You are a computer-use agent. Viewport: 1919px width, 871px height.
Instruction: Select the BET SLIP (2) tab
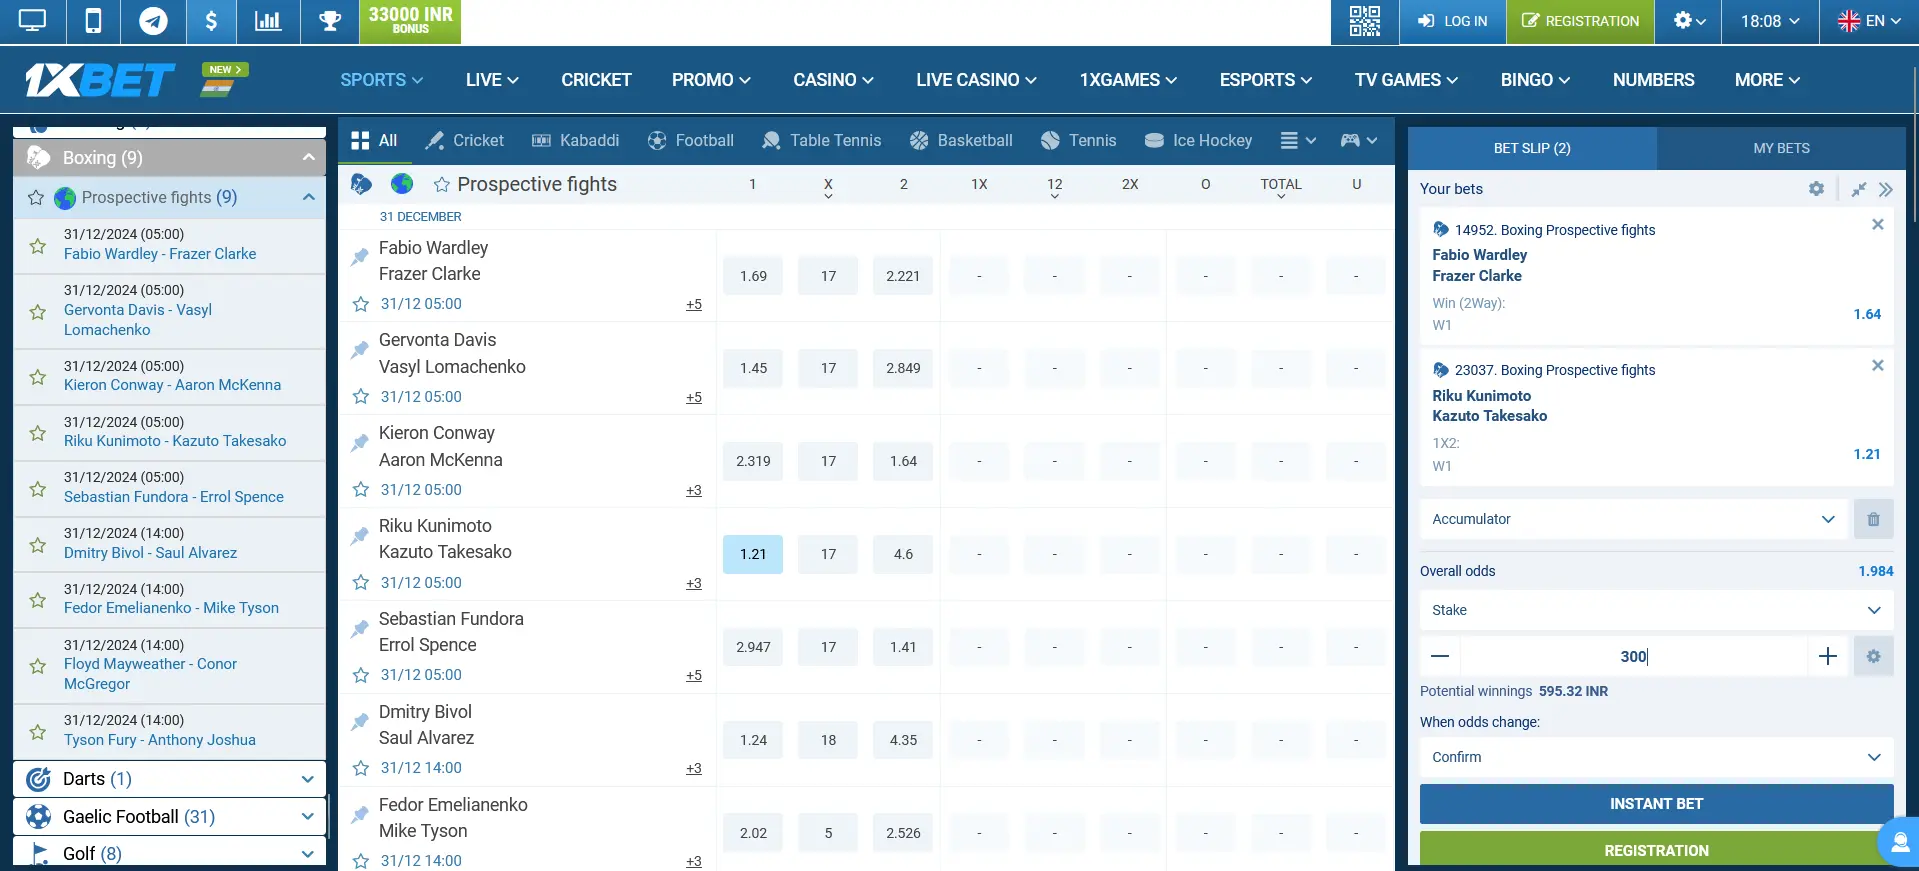pos(1532,148)
